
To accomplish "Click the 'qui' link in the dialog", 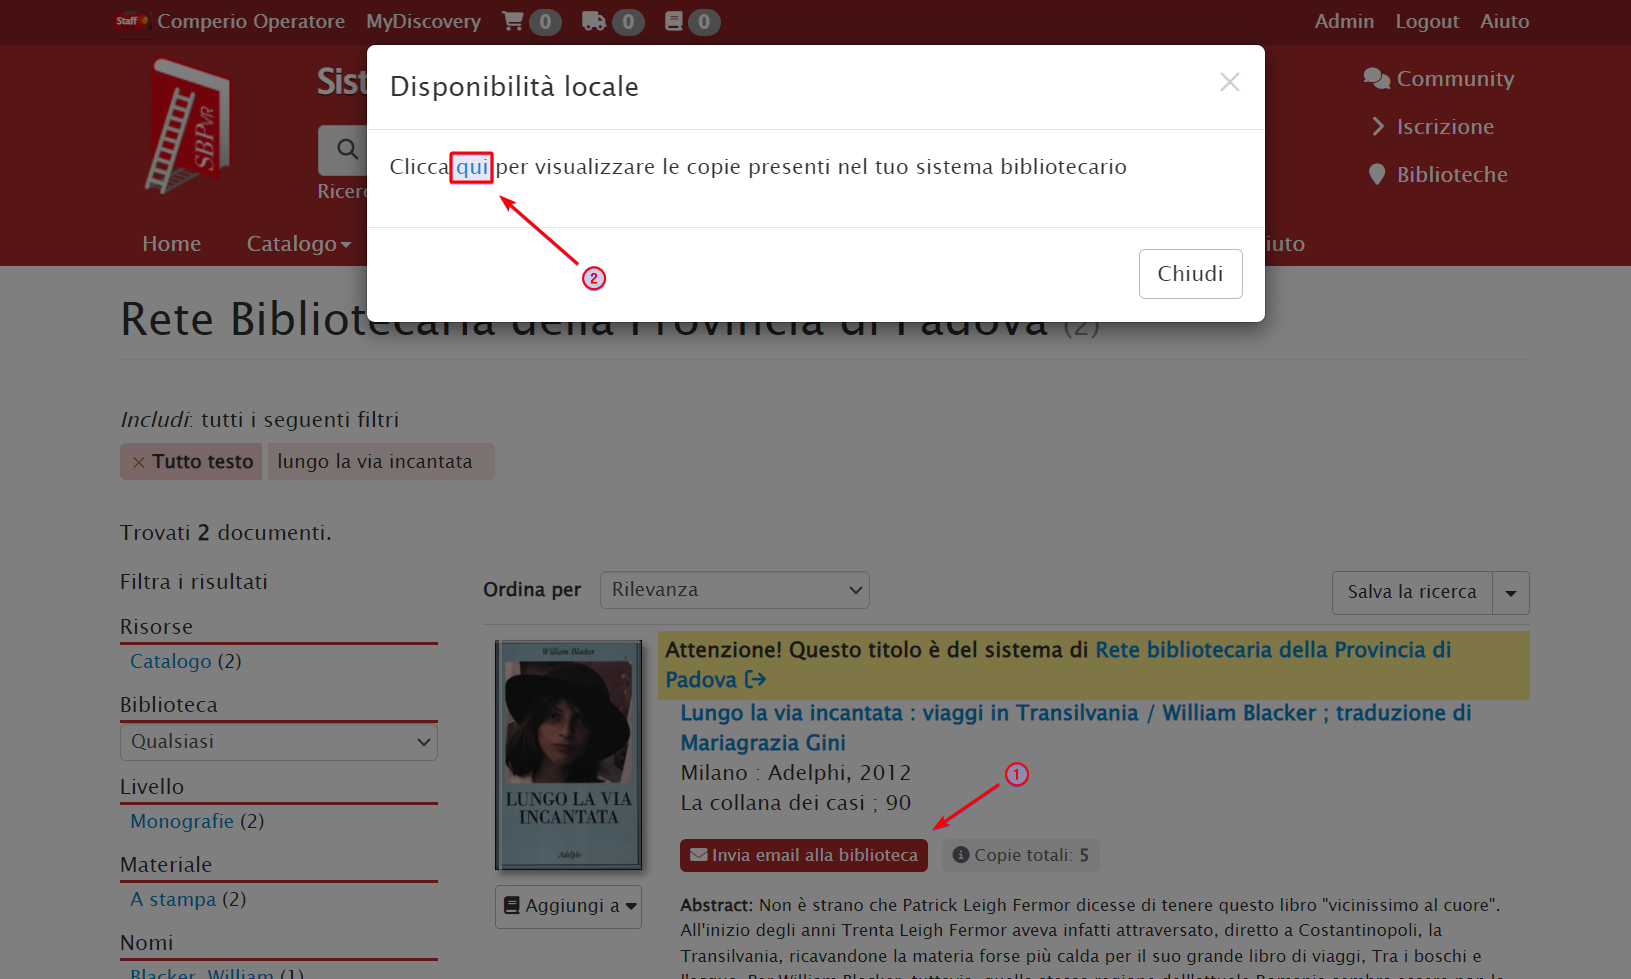I will 472,167.
